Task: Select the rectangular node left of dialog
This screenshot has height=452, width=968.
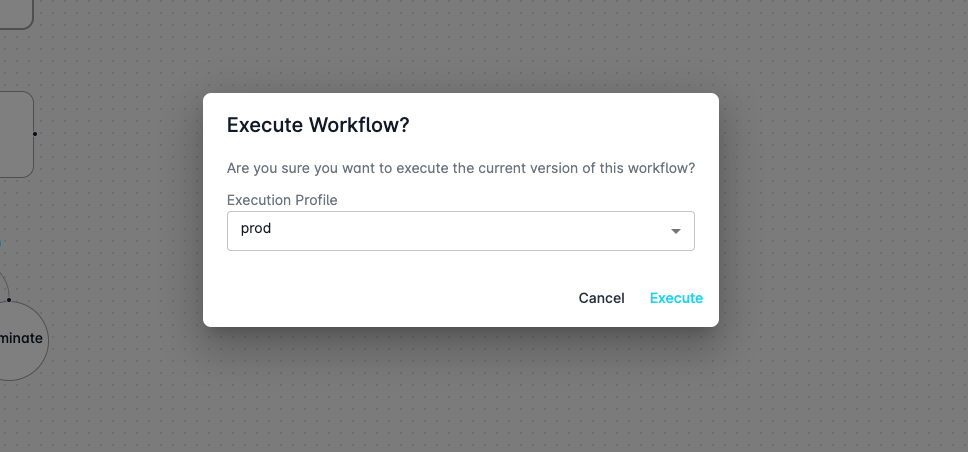Action: pos(14,134)
